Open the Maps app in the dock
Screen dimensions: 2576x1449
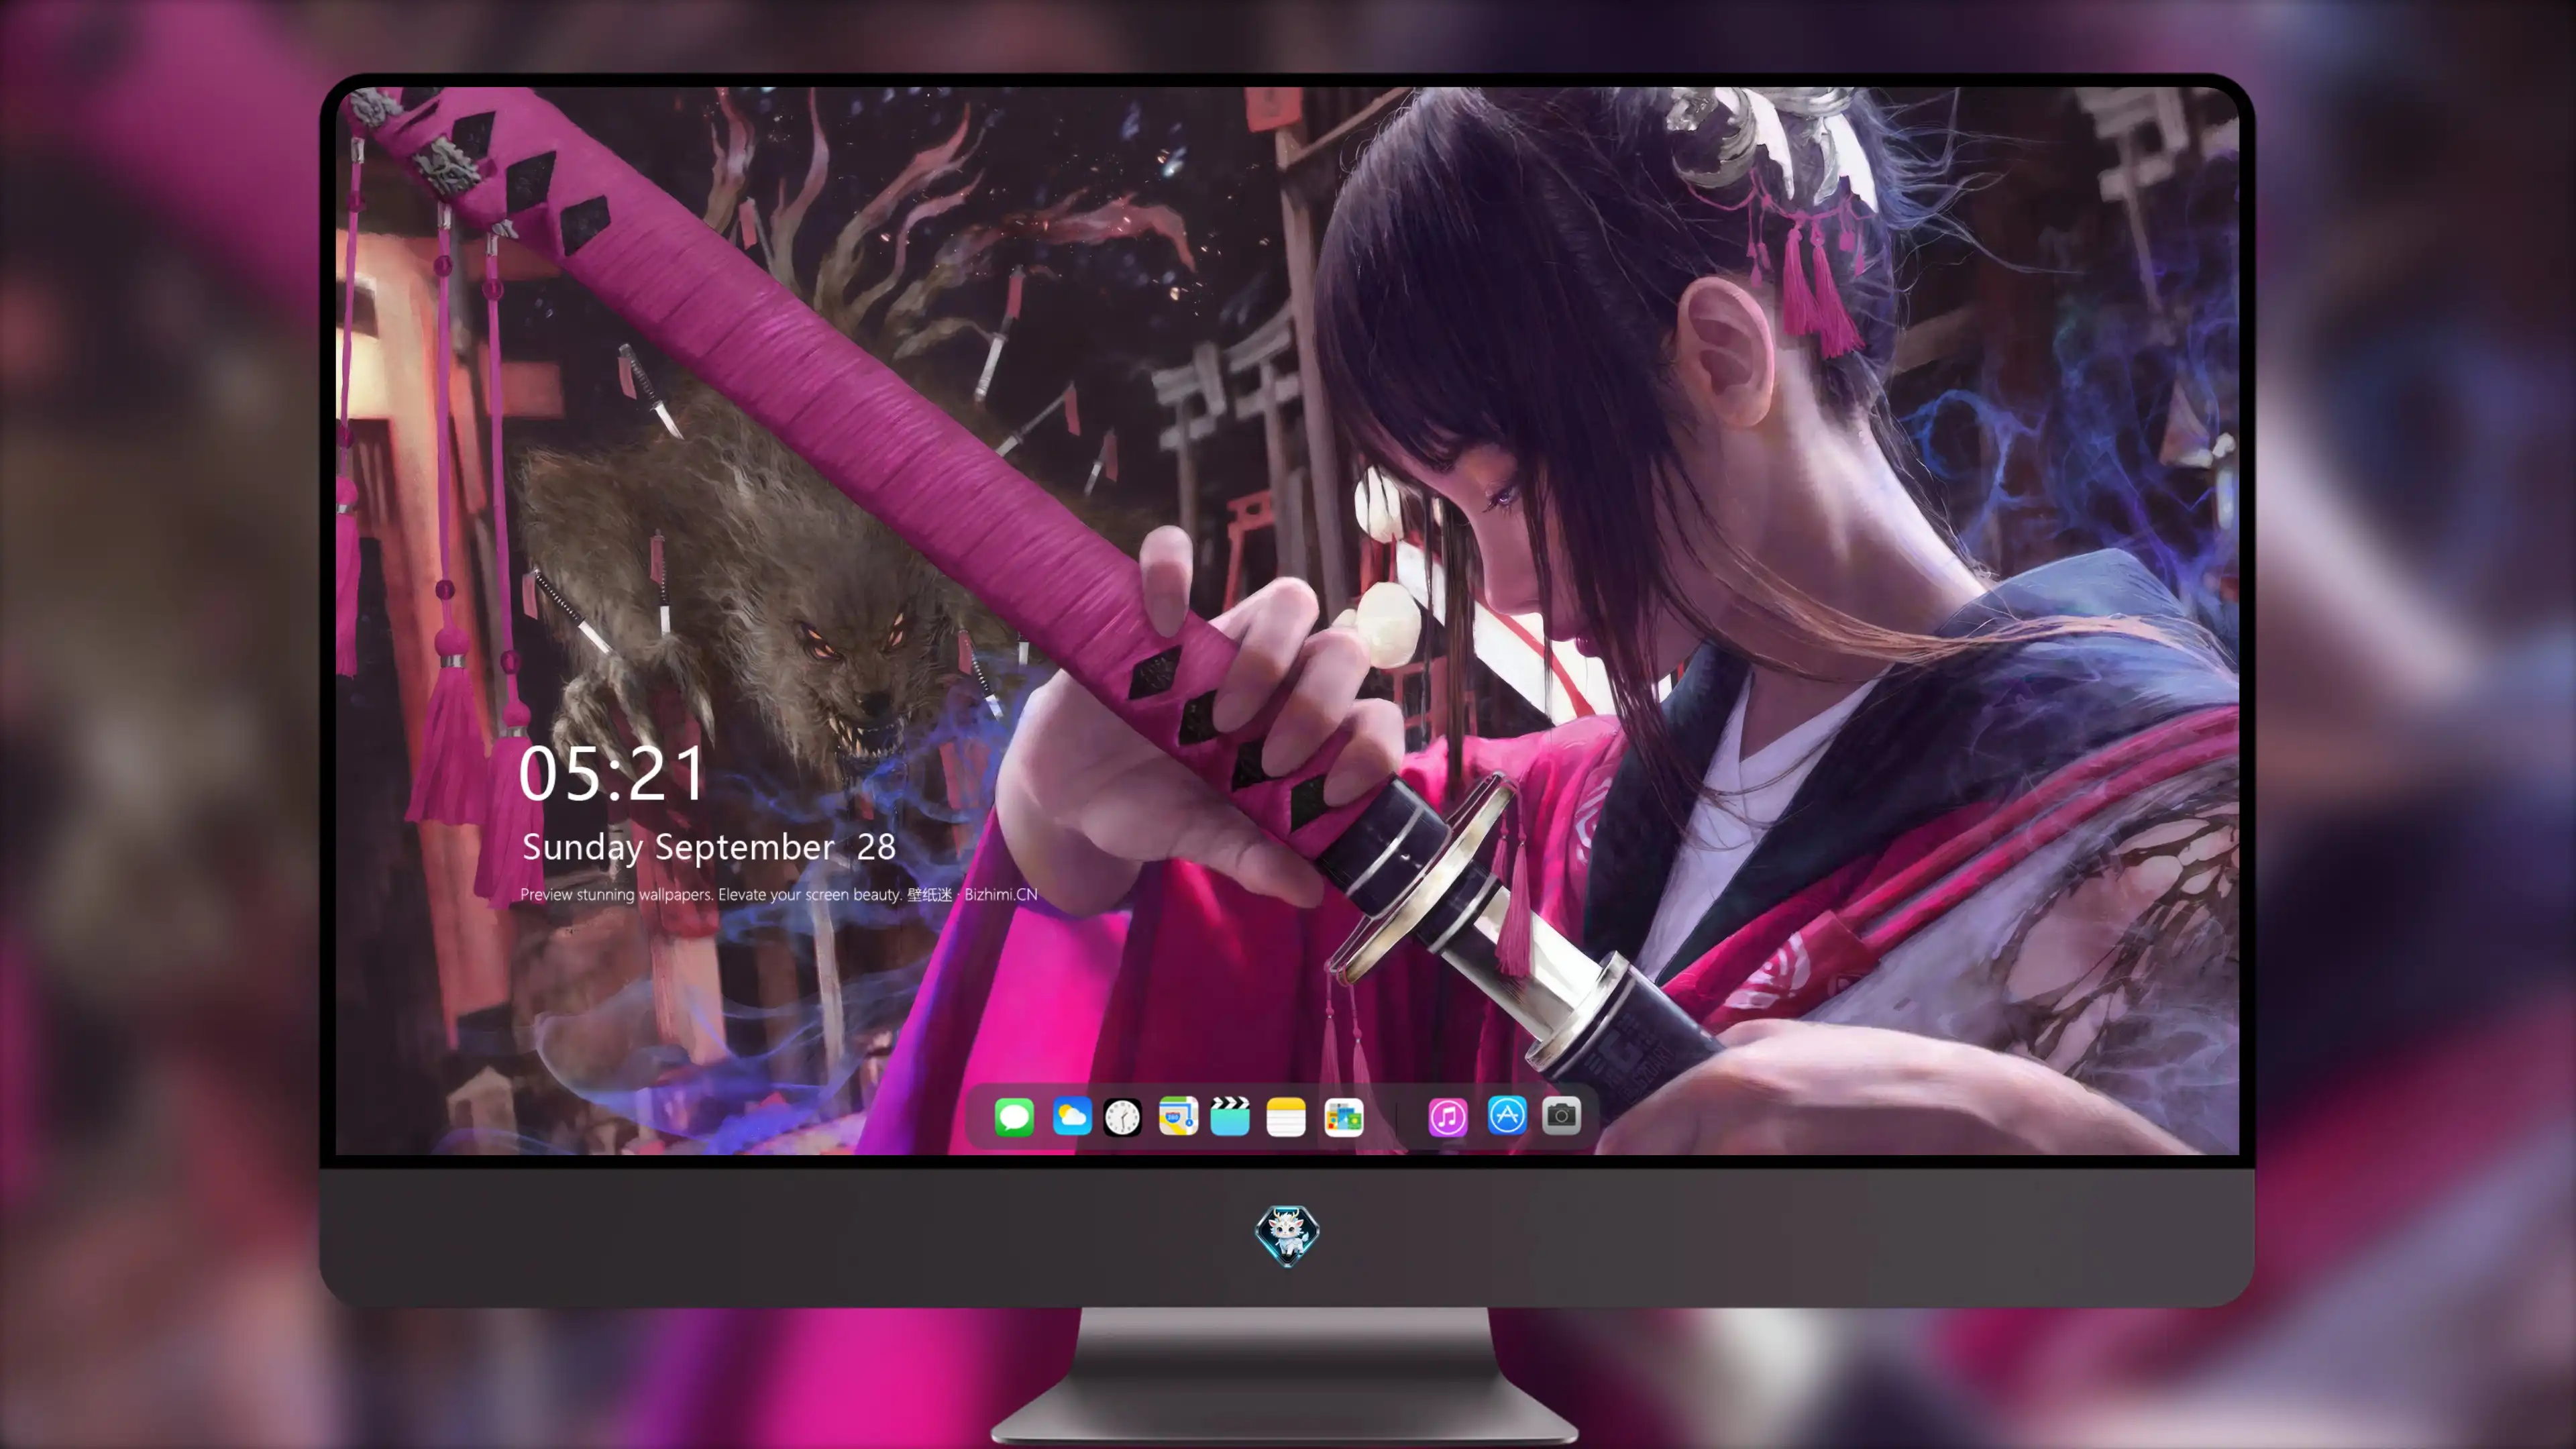(1178, 1116)
